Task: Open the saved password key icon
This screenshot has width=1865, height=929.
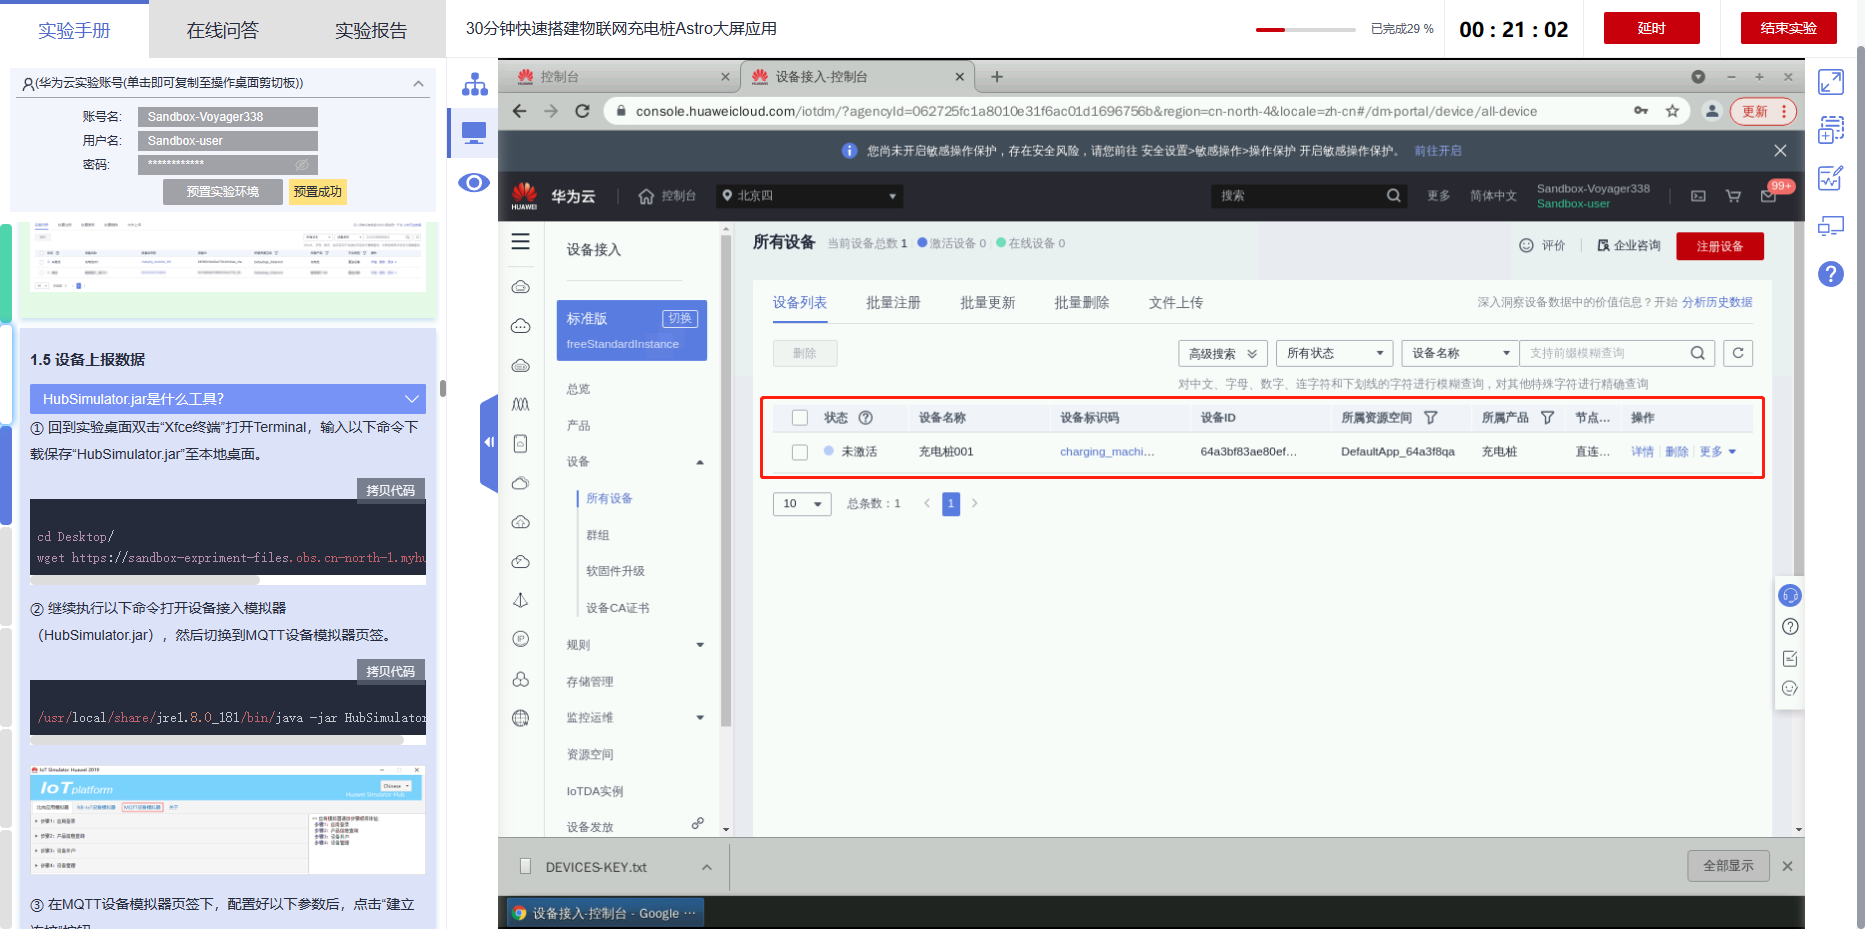Action: tap(1641, 111)
